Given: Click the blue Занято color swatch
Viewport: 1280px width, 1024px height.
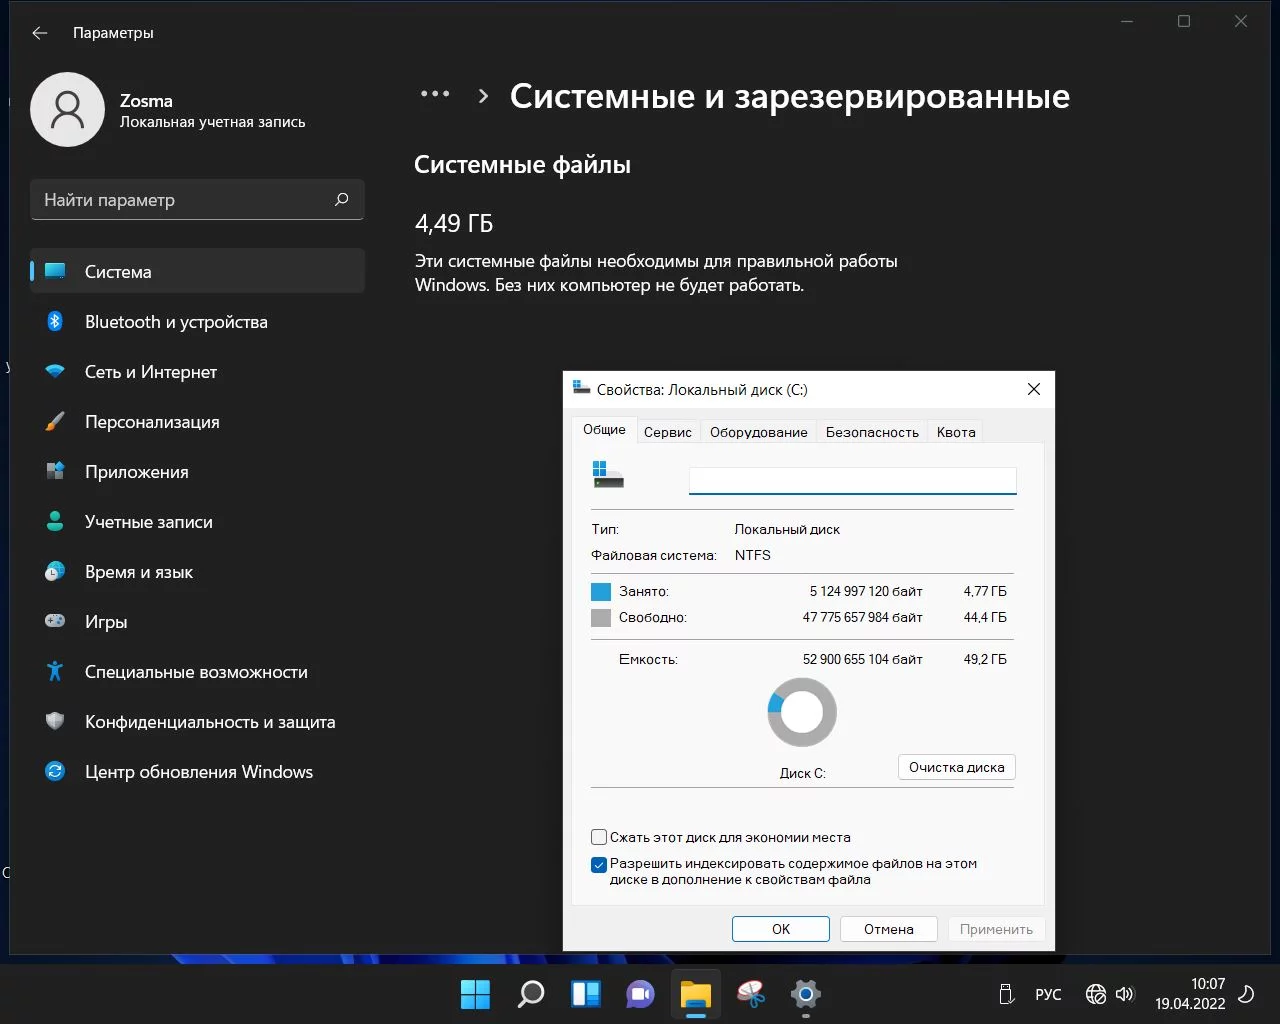Looking at the screenshot, I should pos(601,591).
